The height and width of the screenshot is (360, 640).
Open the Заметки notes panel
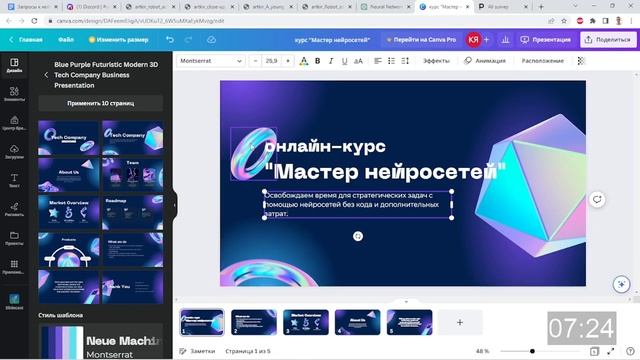198,351
